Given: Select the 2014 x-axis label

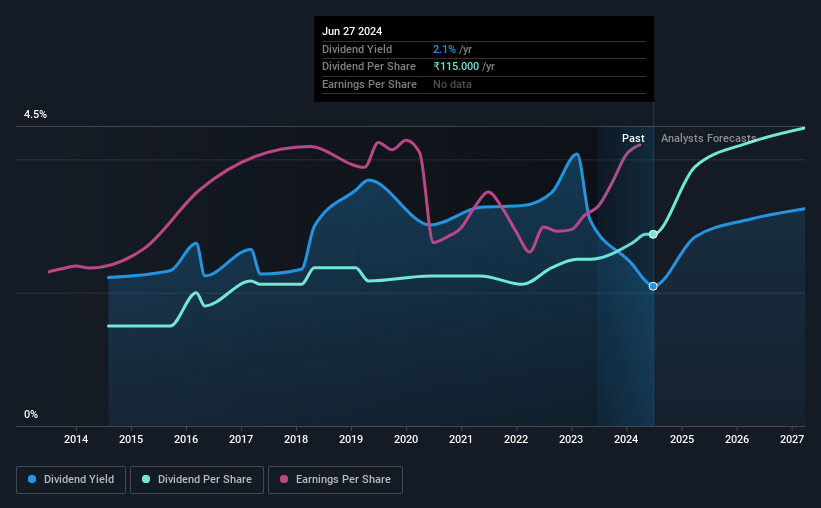Looking at the screenshot, I should [x=76, y=439].
